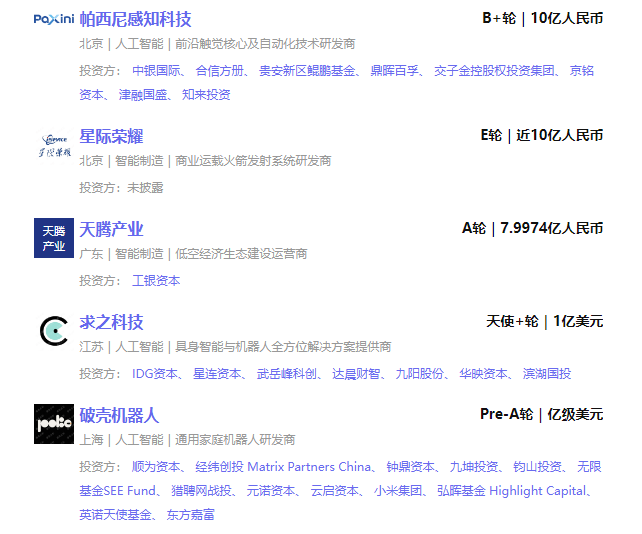Click investor link 鼎晖百孚
The image size is (642, 534).
tap(395, 71)
